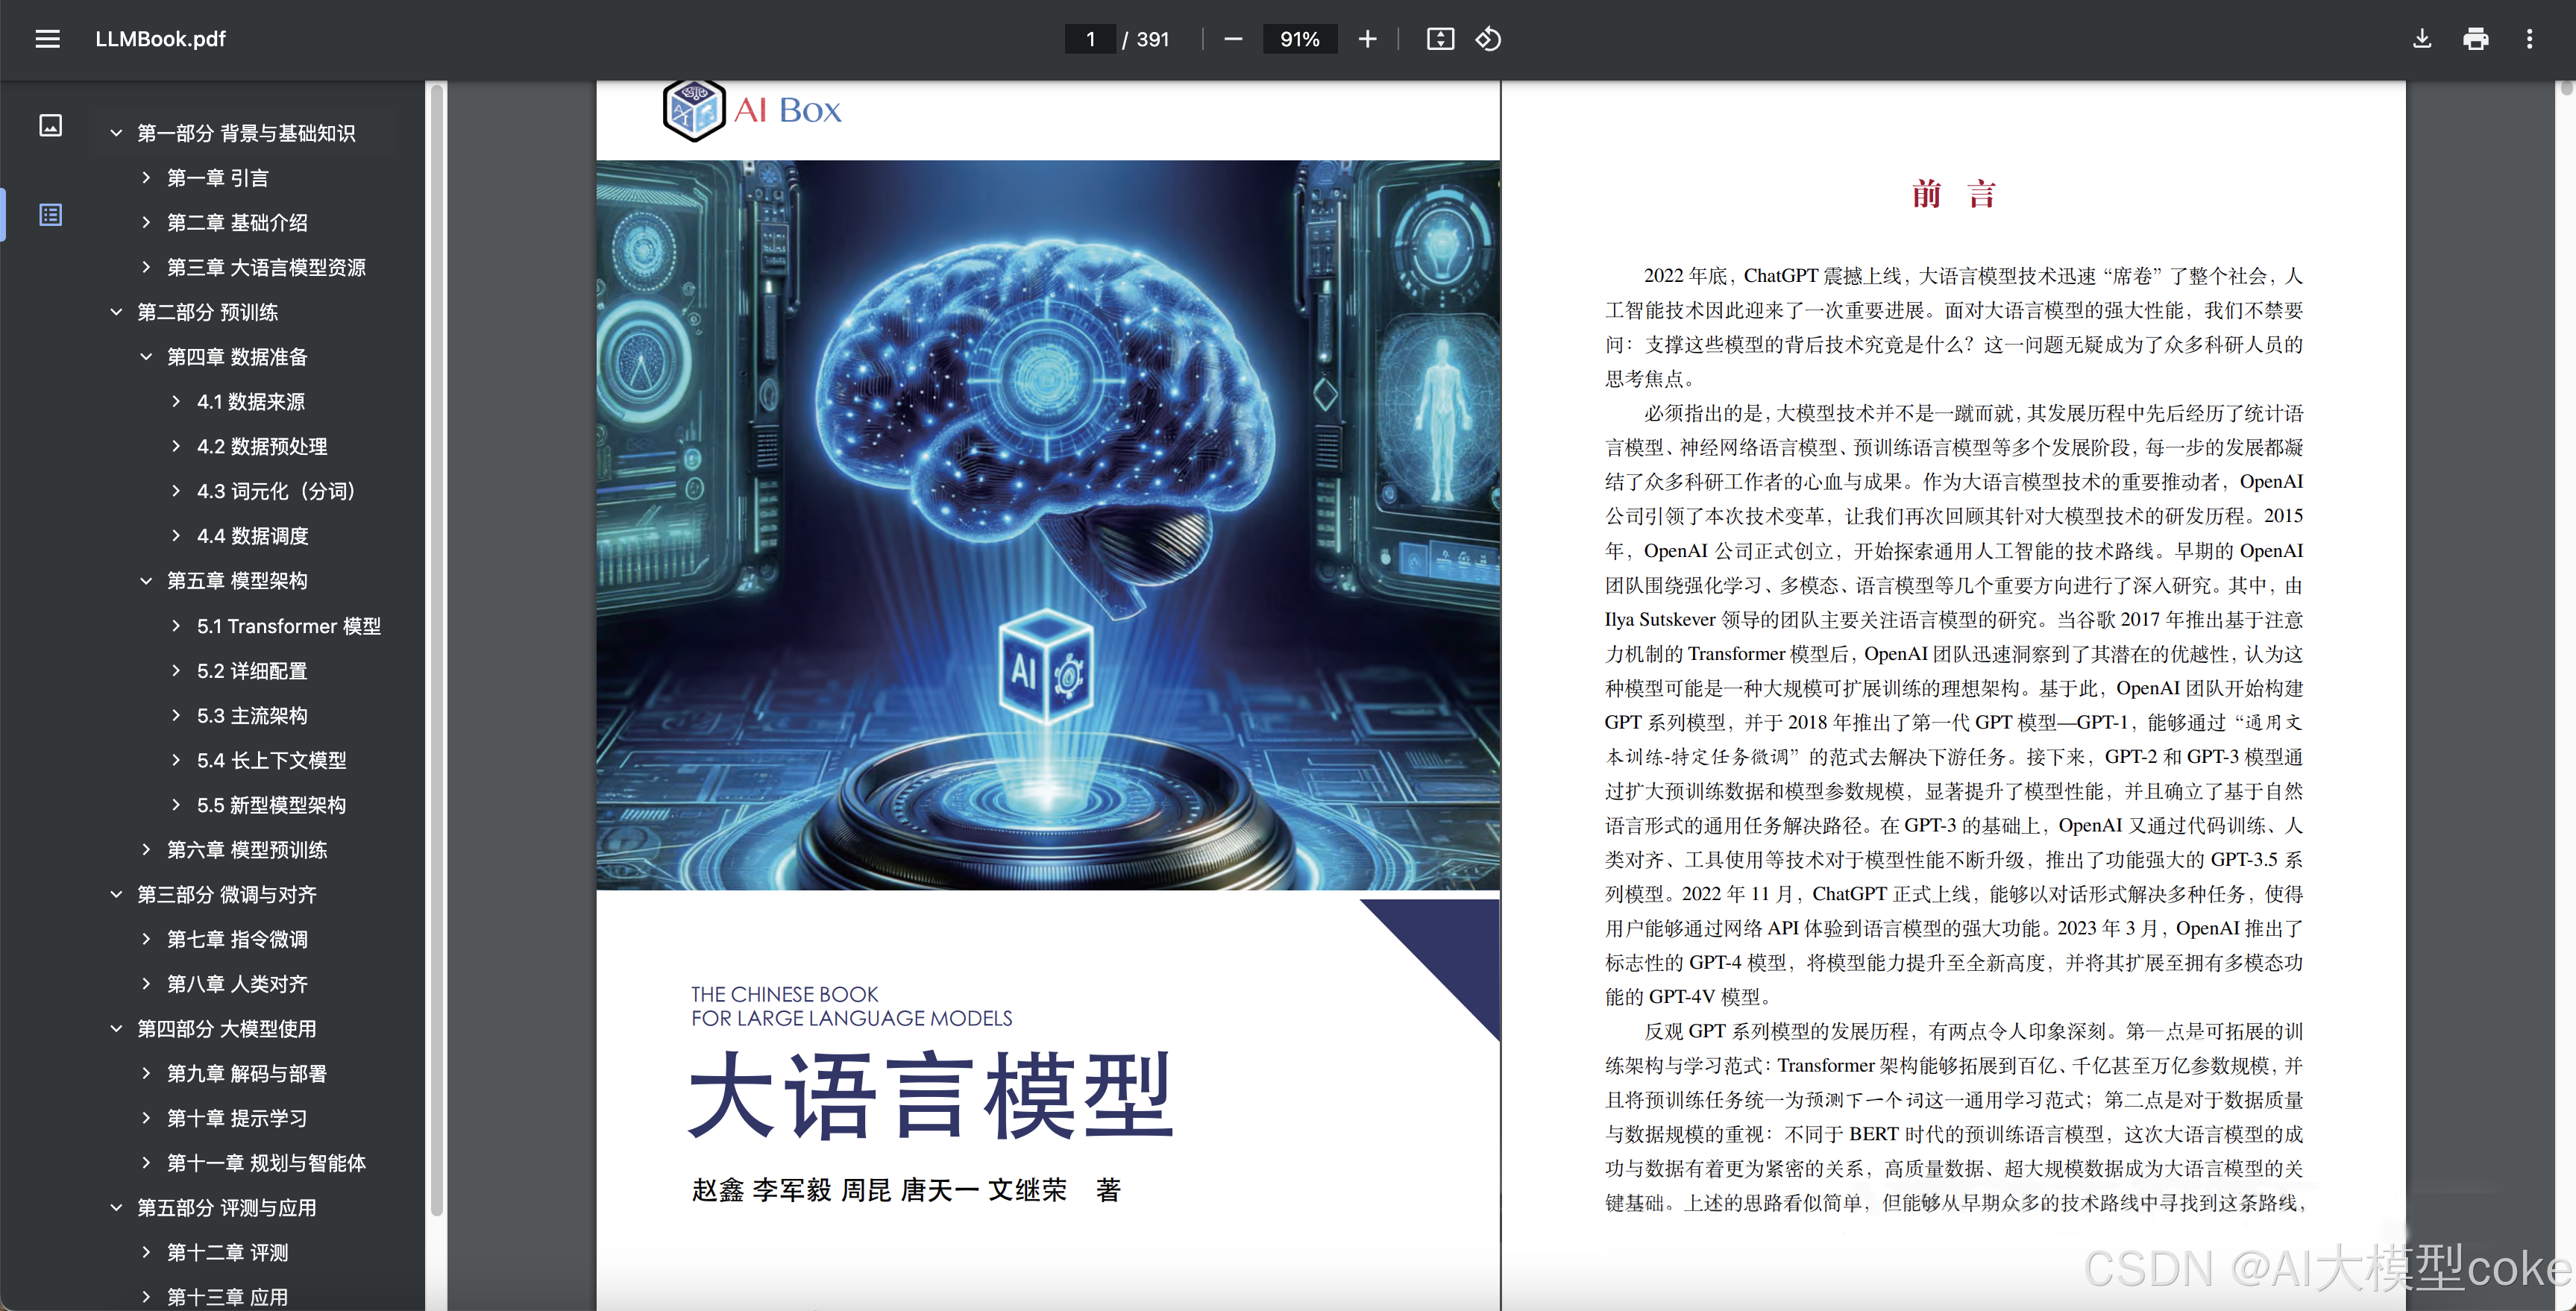Expand 第一章 引言 chapter
The height and width of the screenshot is (1311, 2576).
pos(146,178)
